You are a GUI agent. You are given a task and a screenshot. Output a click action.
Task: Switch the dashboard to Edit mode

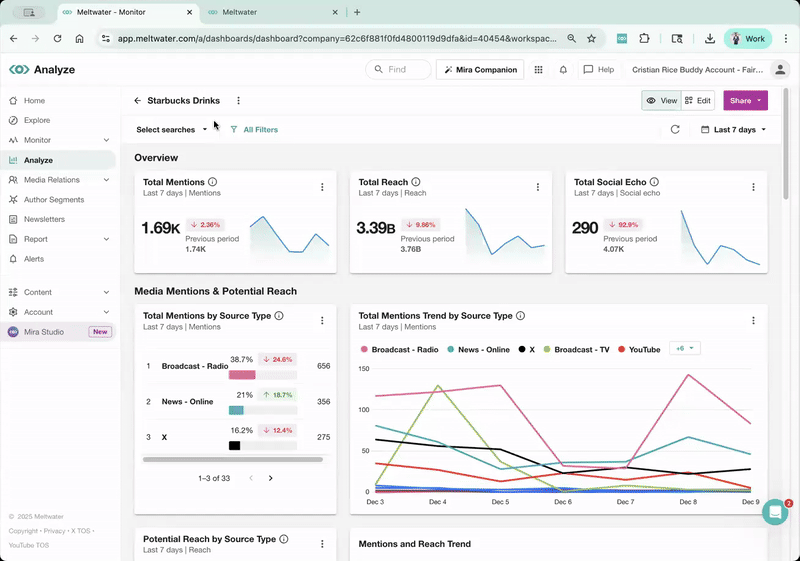click(x=697, y=100)
